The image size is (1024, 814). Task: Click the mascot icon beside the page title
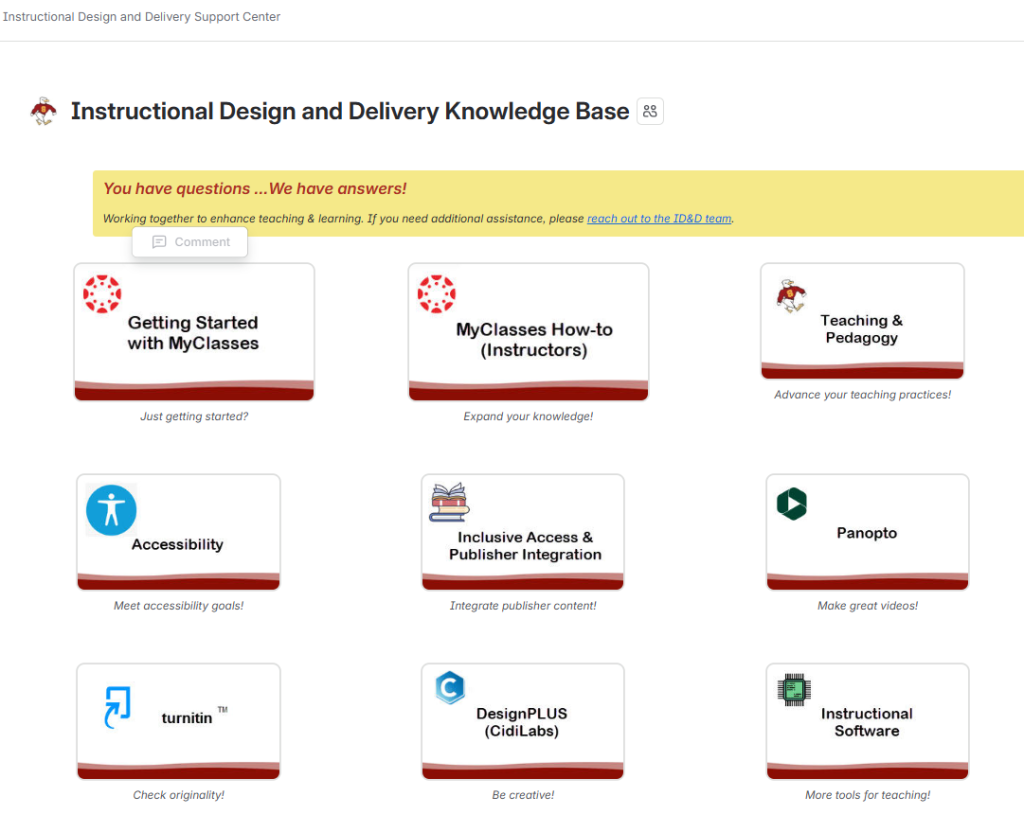[44, 111]
